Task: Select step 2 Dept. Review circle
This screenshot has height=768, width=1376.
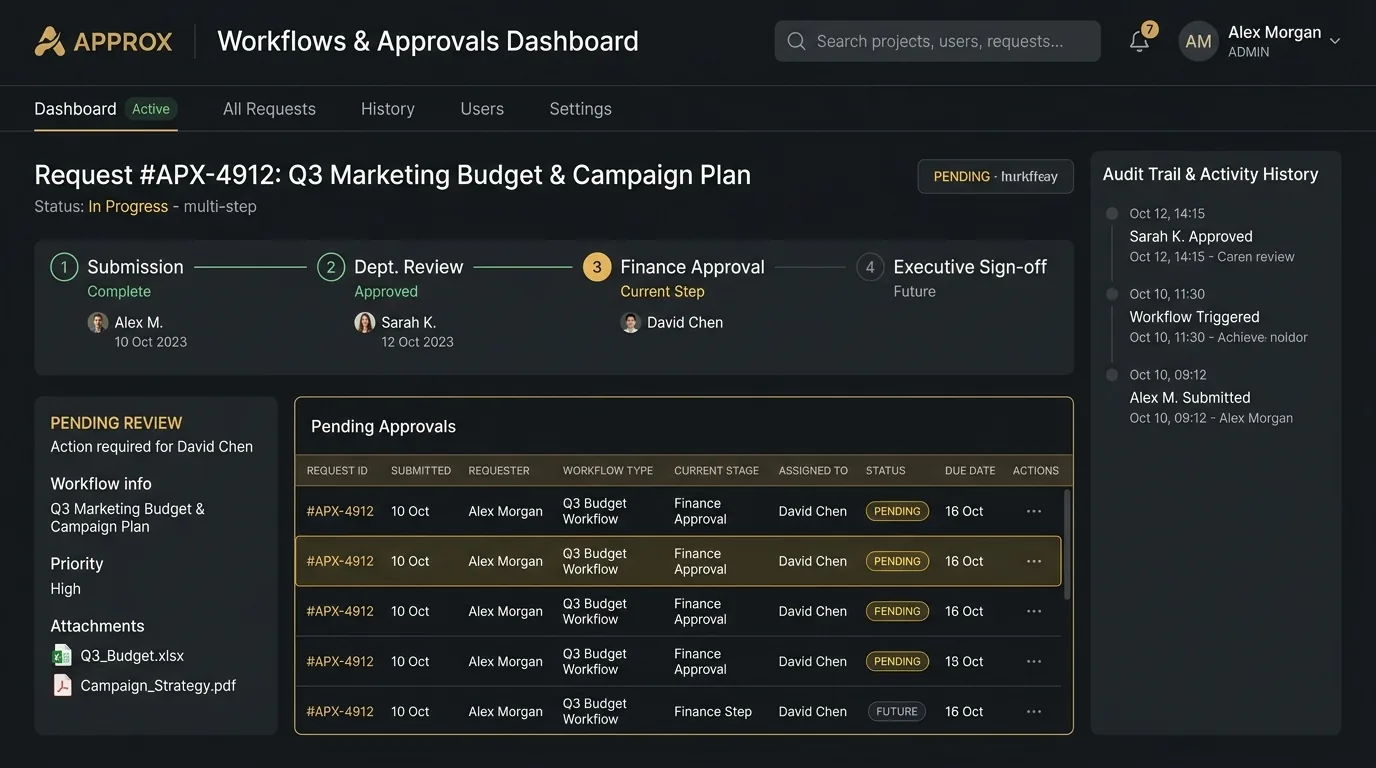Action: pos(331,267)
